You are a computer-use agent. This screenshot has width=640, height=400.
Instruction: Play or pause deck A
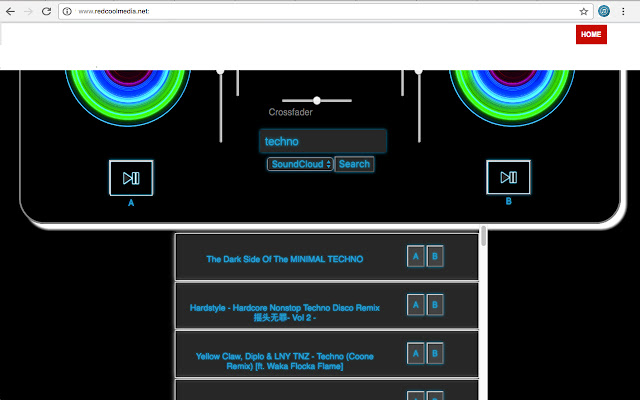[x=131, y=178]
